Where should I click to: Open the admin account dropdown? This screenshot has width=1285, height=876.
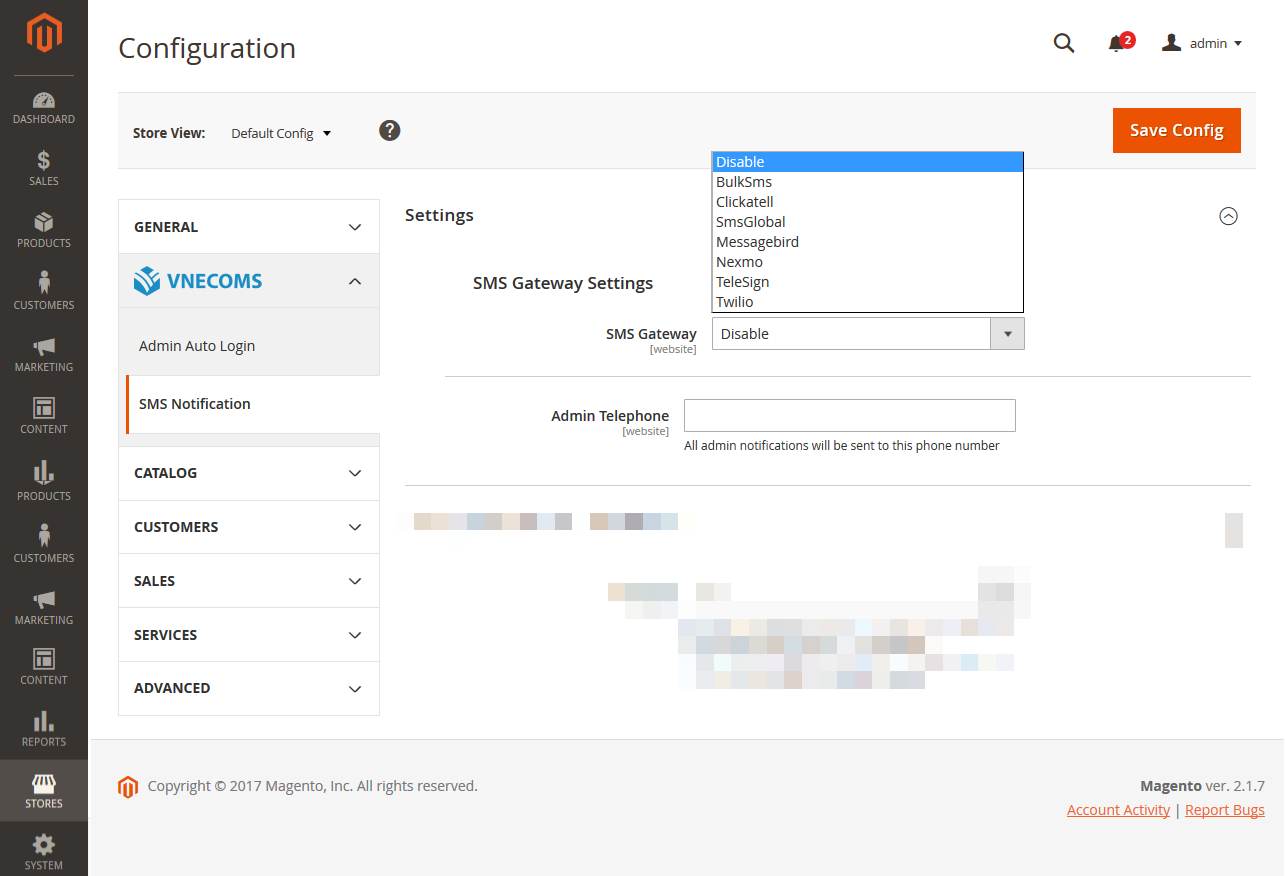point(1202,43)
